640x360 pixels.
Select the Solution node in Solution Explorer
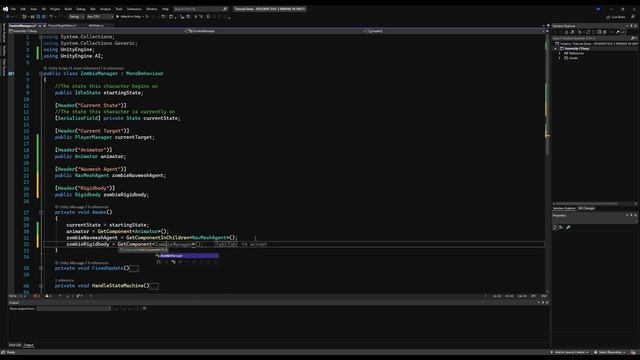pos(596,44)
